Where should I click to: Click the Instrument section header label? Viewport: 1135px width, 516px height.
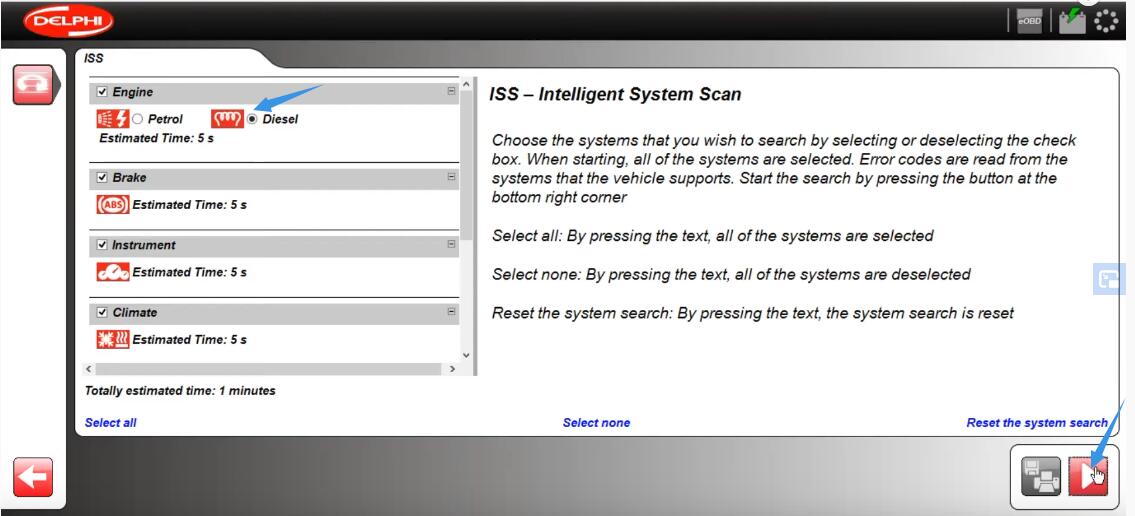click(x=143, y=245)
